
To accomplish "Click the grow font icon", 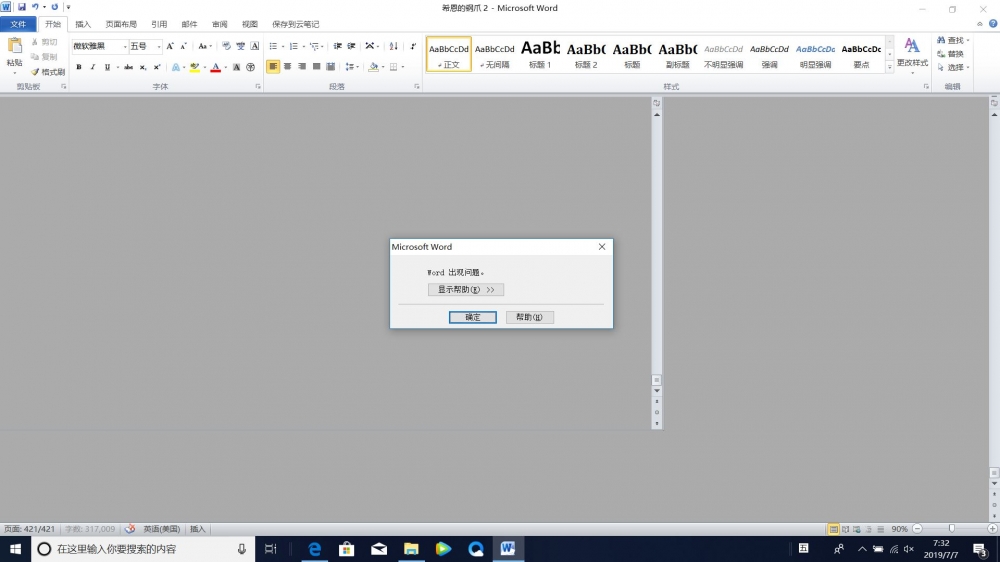I will pos(170,46).
